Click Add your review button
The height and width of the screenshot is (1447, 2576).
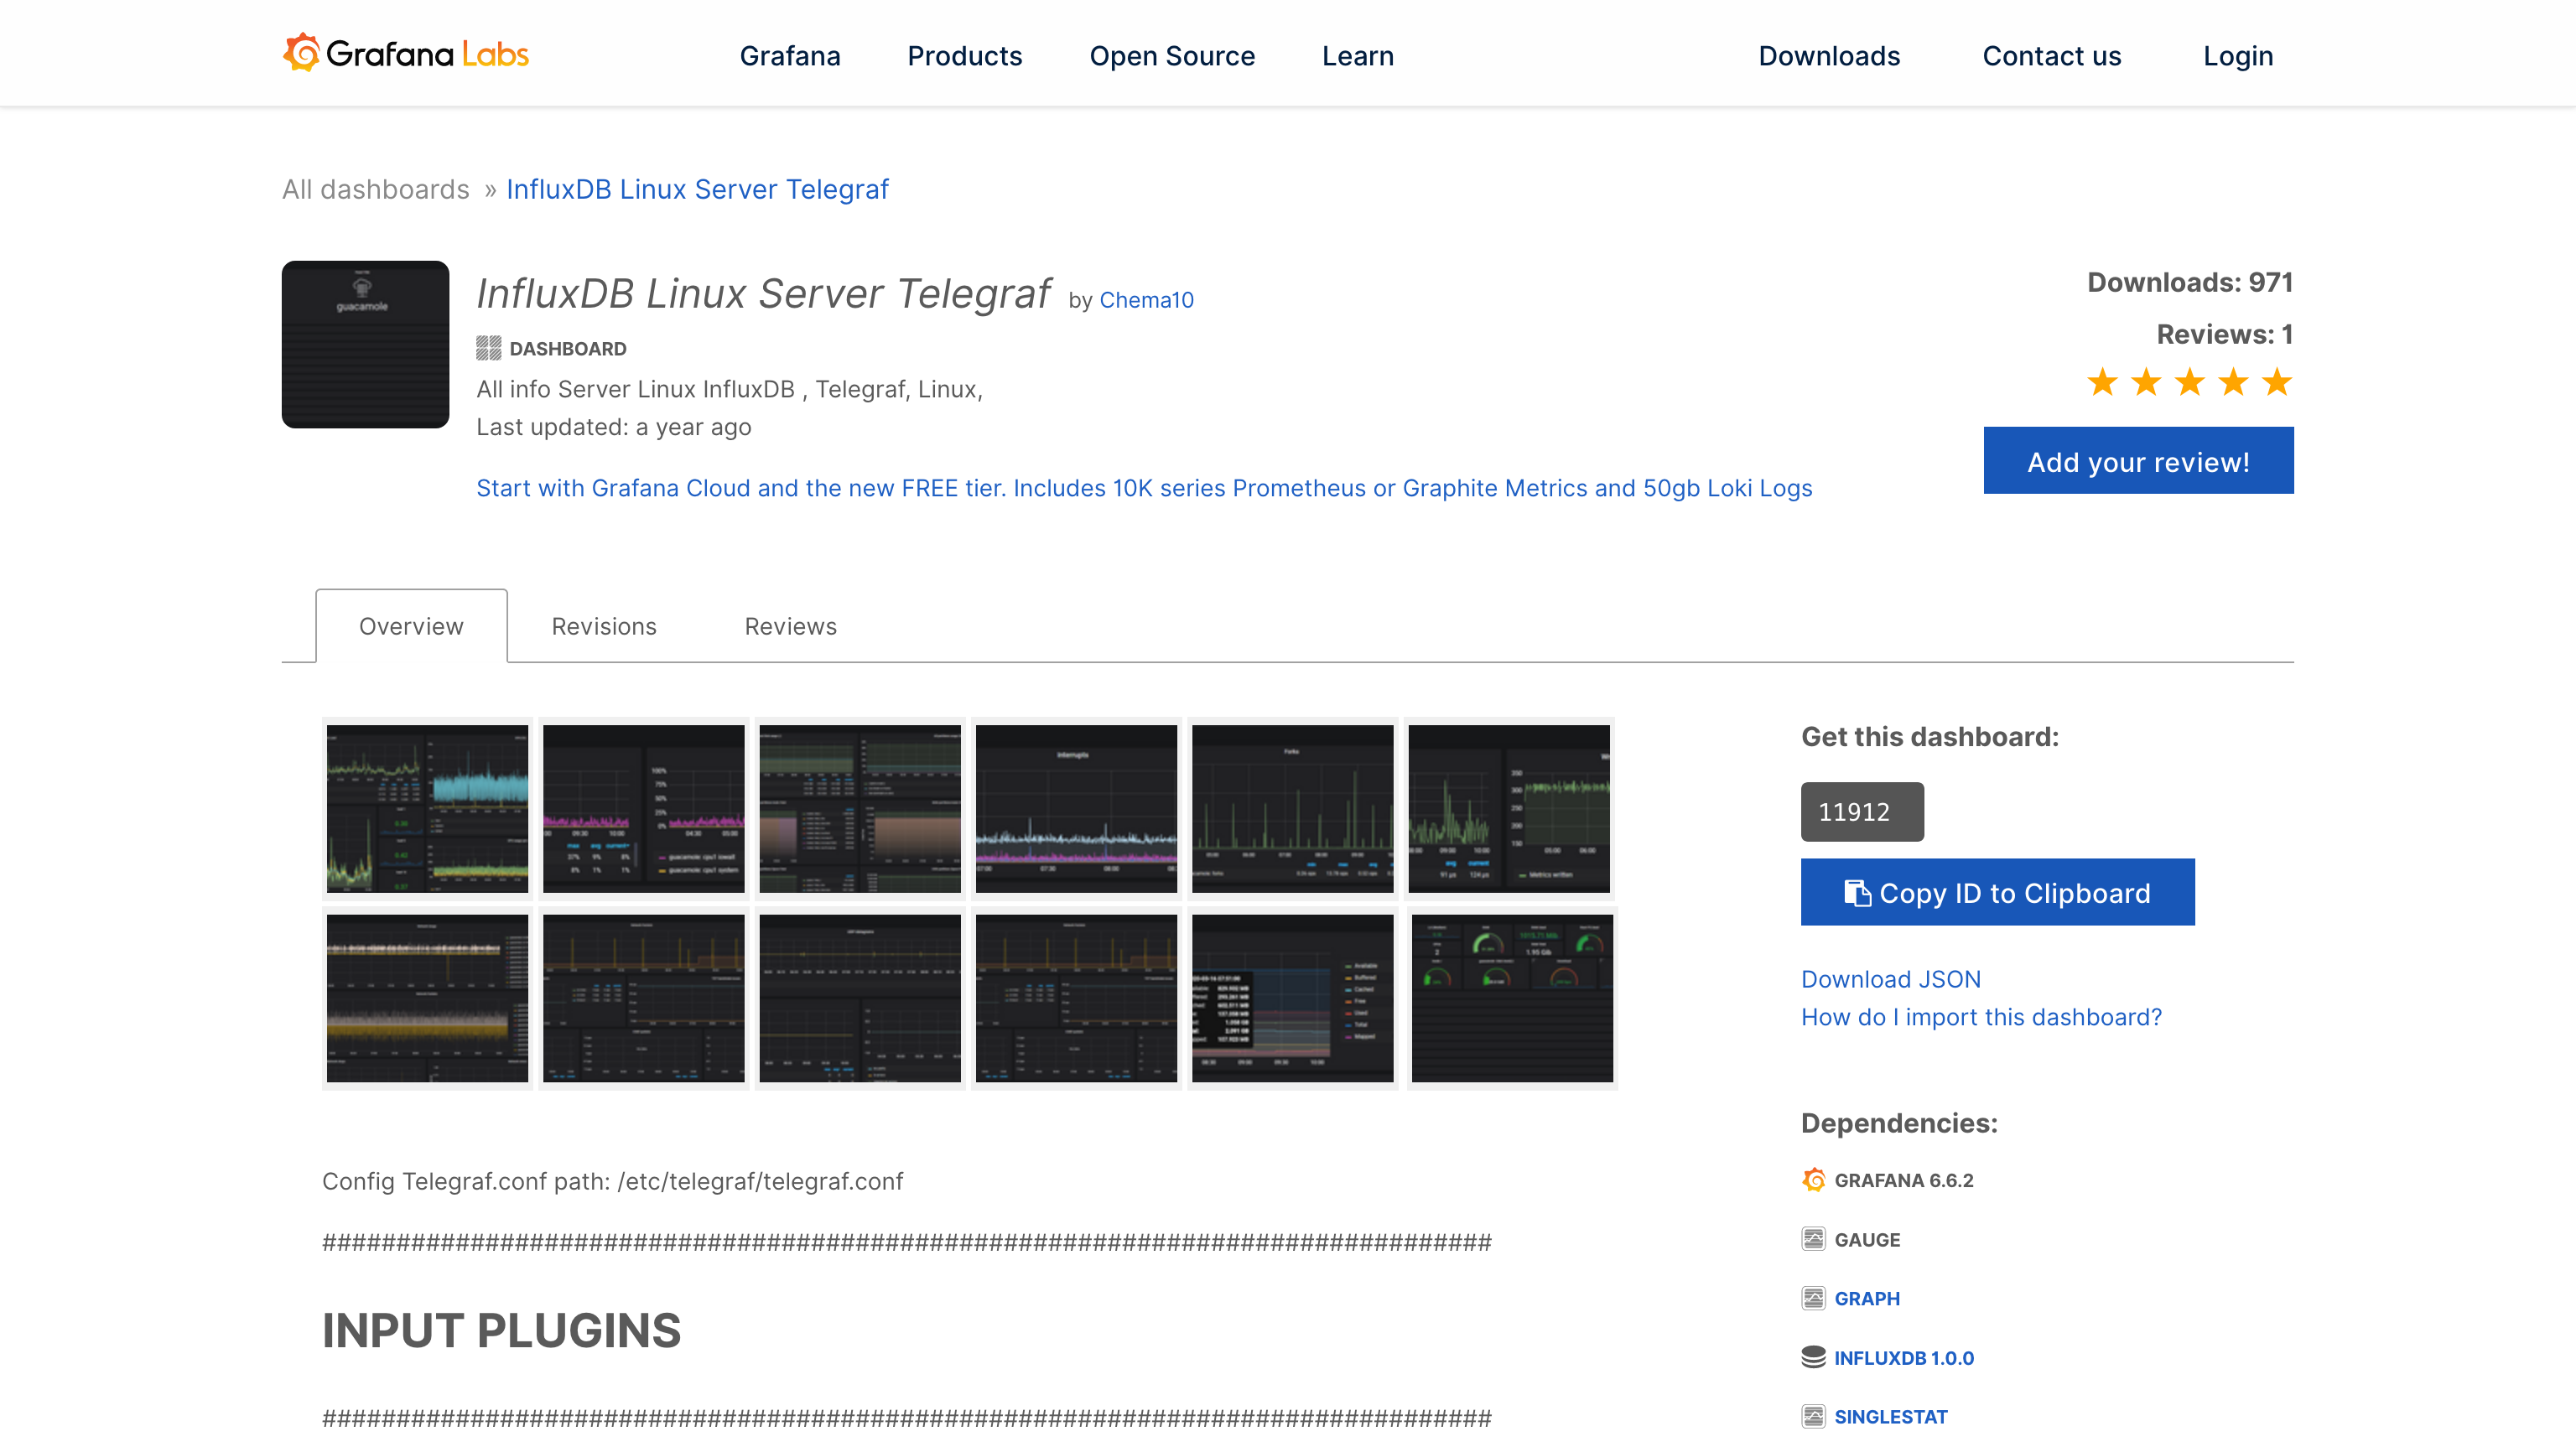[x=2137, y=461]
